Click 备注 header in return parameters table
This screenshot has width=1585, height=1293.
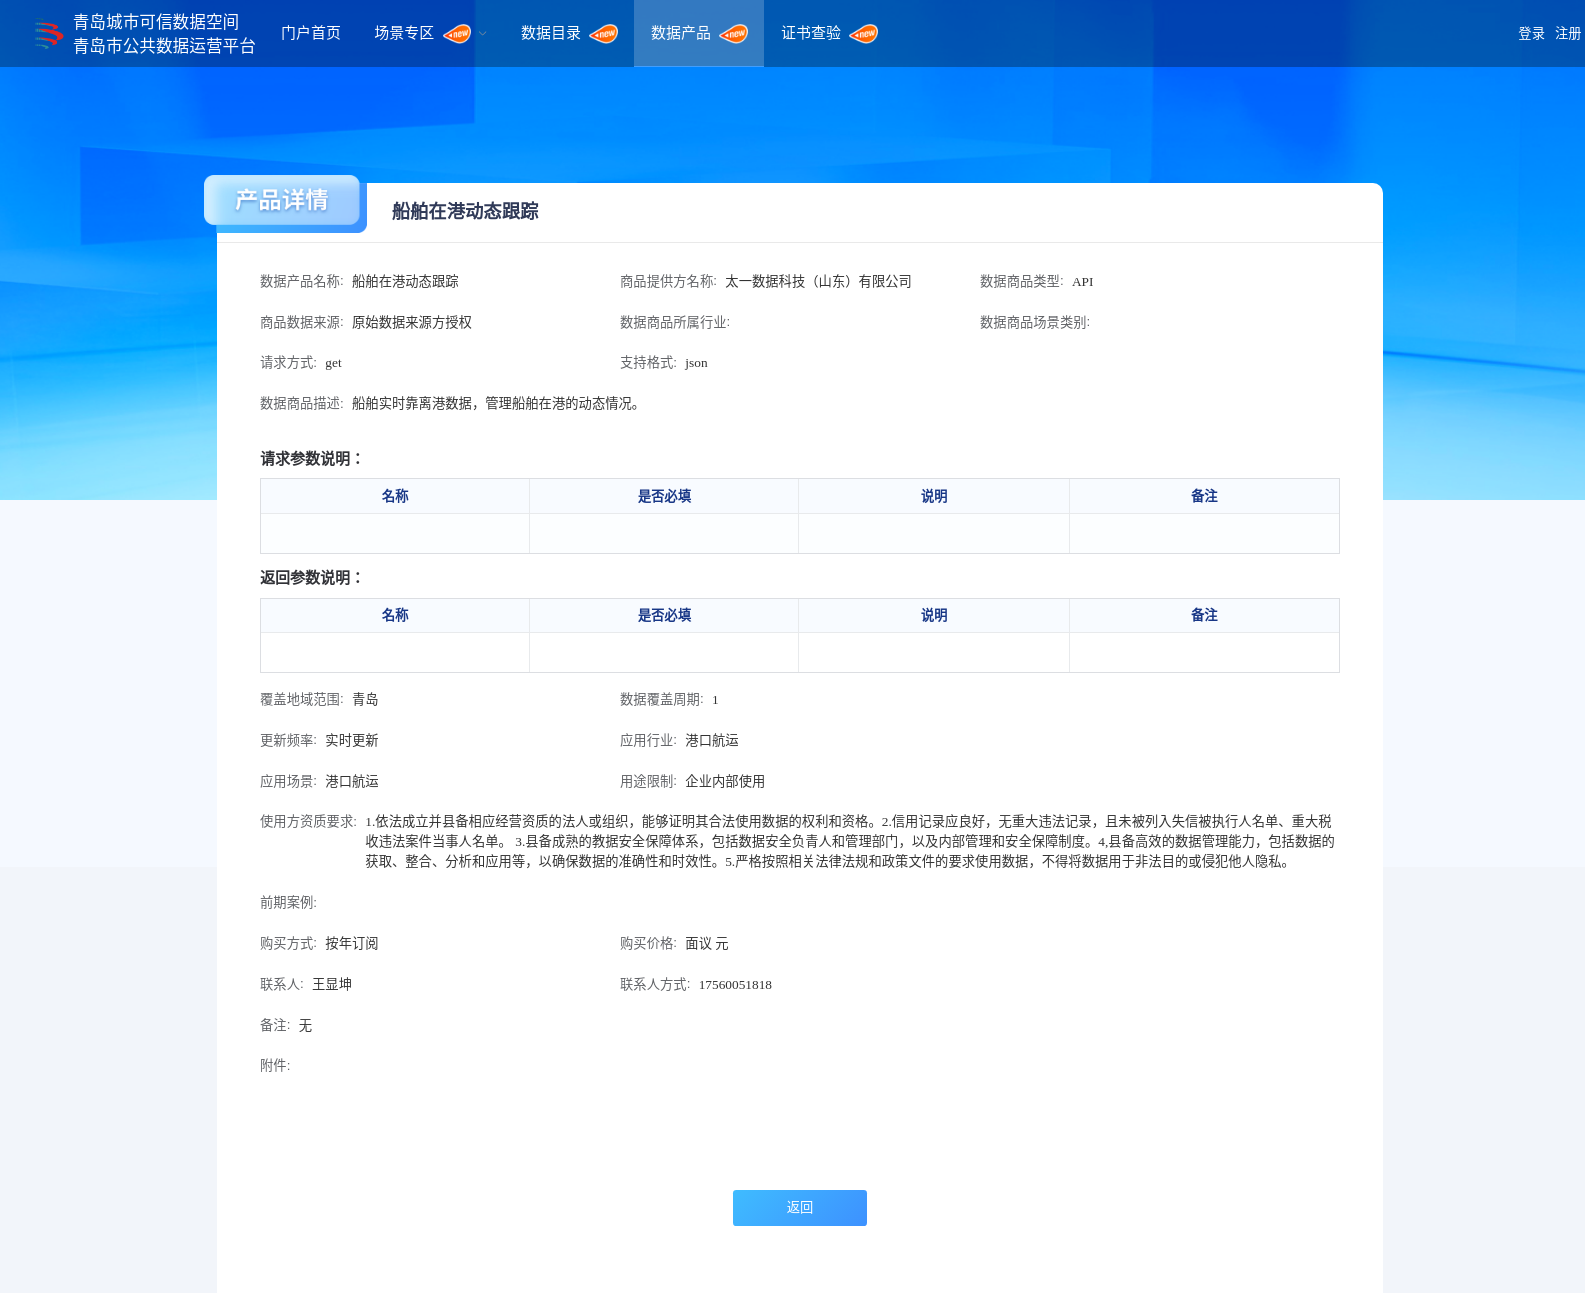[1204, 615]
